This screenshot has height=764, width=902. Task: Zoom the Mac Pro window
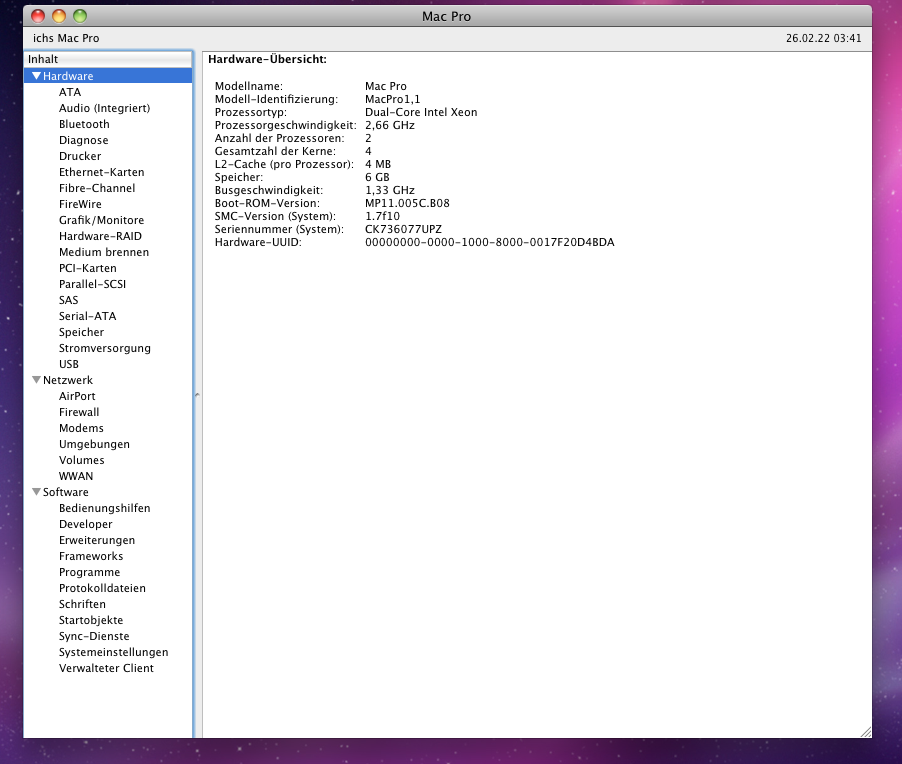pyautogui.click(x=80, y=16)
